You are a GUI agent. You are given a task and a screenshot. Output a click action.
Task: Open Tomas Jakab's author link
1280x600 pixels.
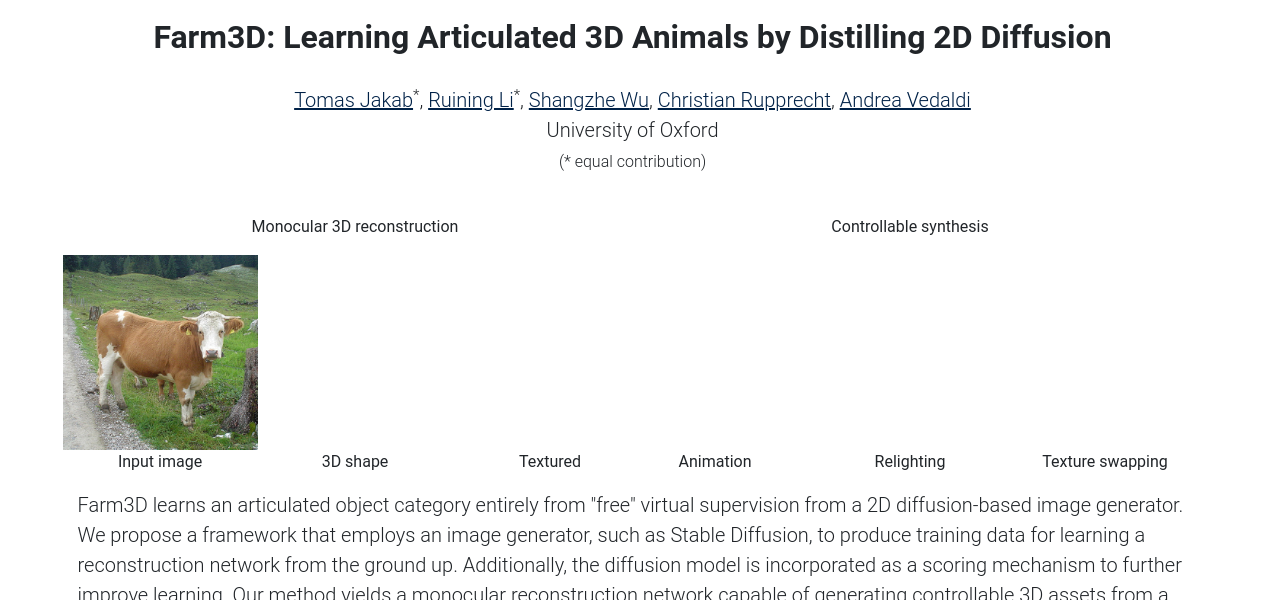coord(353,100)
